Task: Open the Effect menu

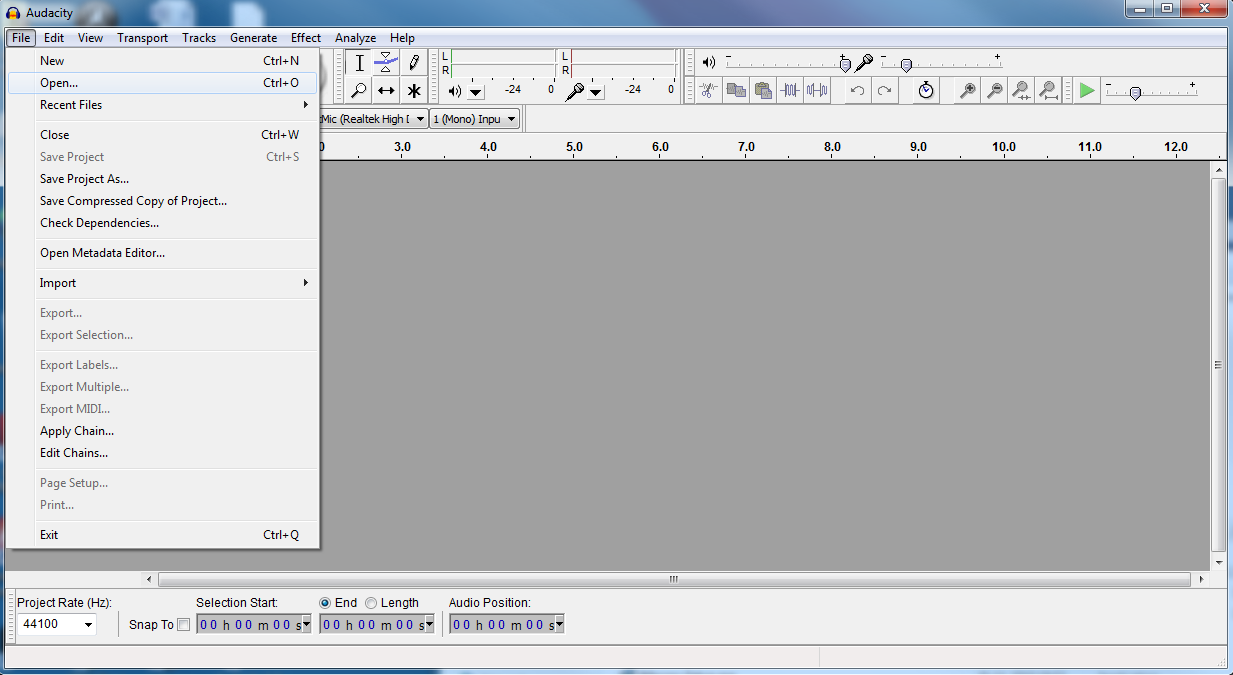Action: click(306, 38)
